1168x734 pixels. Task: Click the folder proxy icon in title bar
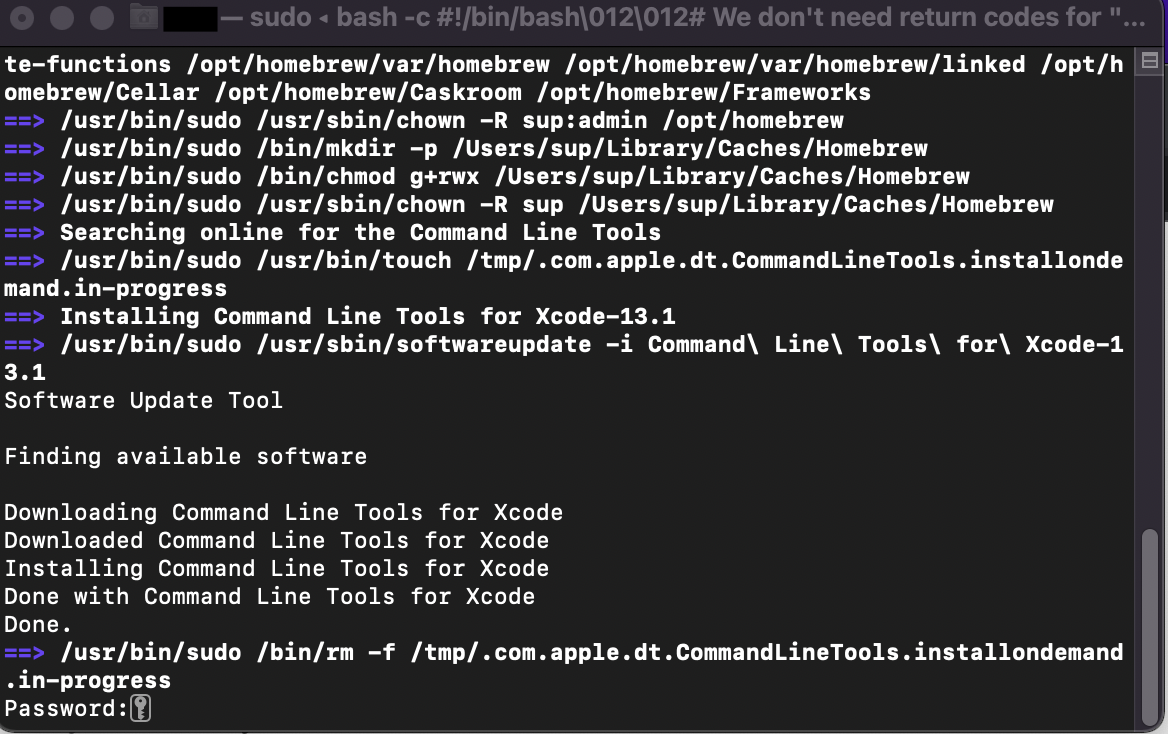pos(144,18)
